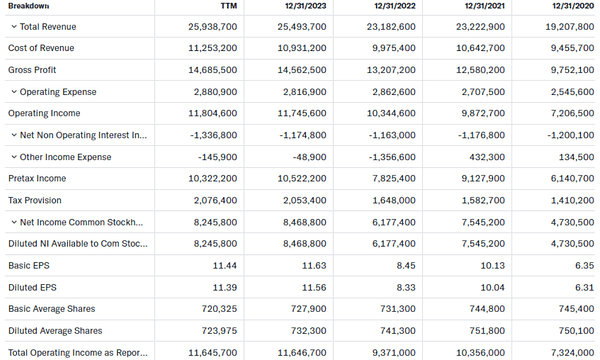Screen dimensions: 600x360
Task: Click the Operating Income row label
Action: (44, 113)
